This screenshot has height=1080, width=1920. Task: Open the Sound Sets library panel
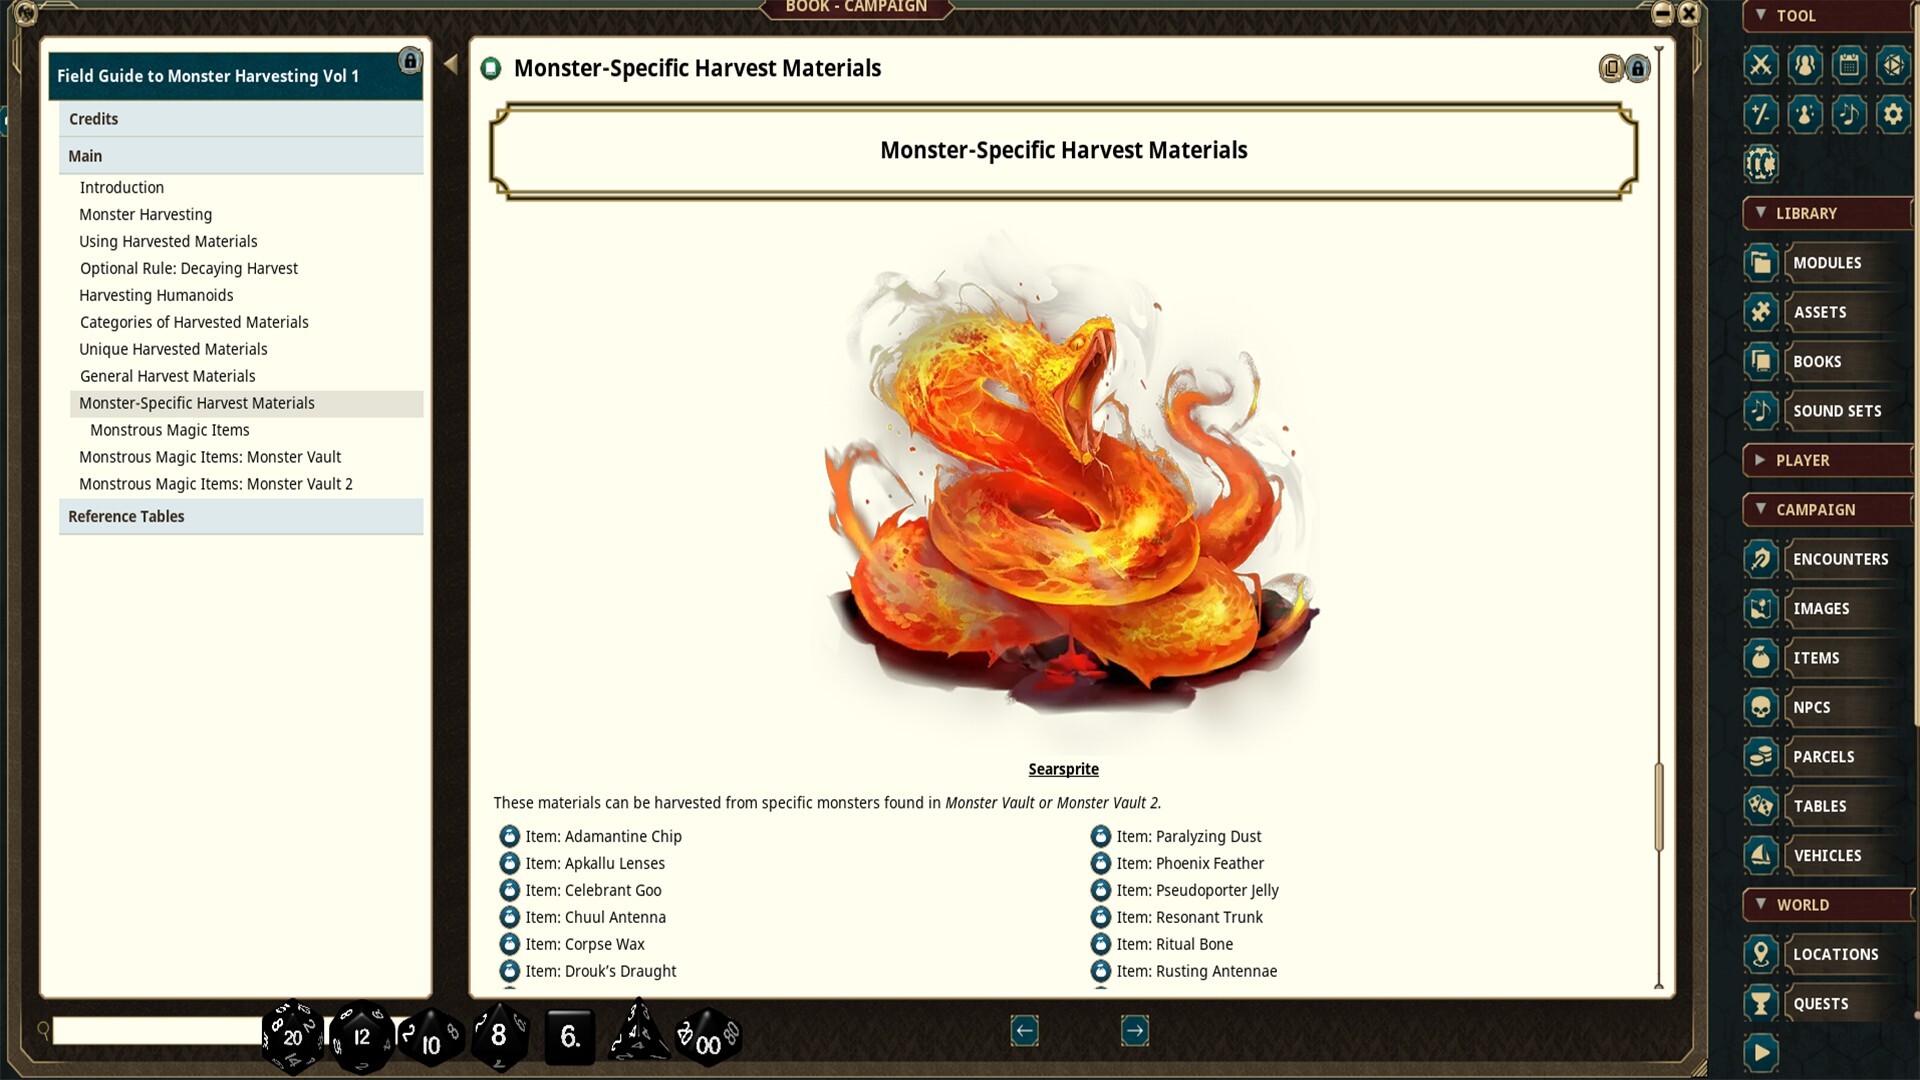[1838, 410]
